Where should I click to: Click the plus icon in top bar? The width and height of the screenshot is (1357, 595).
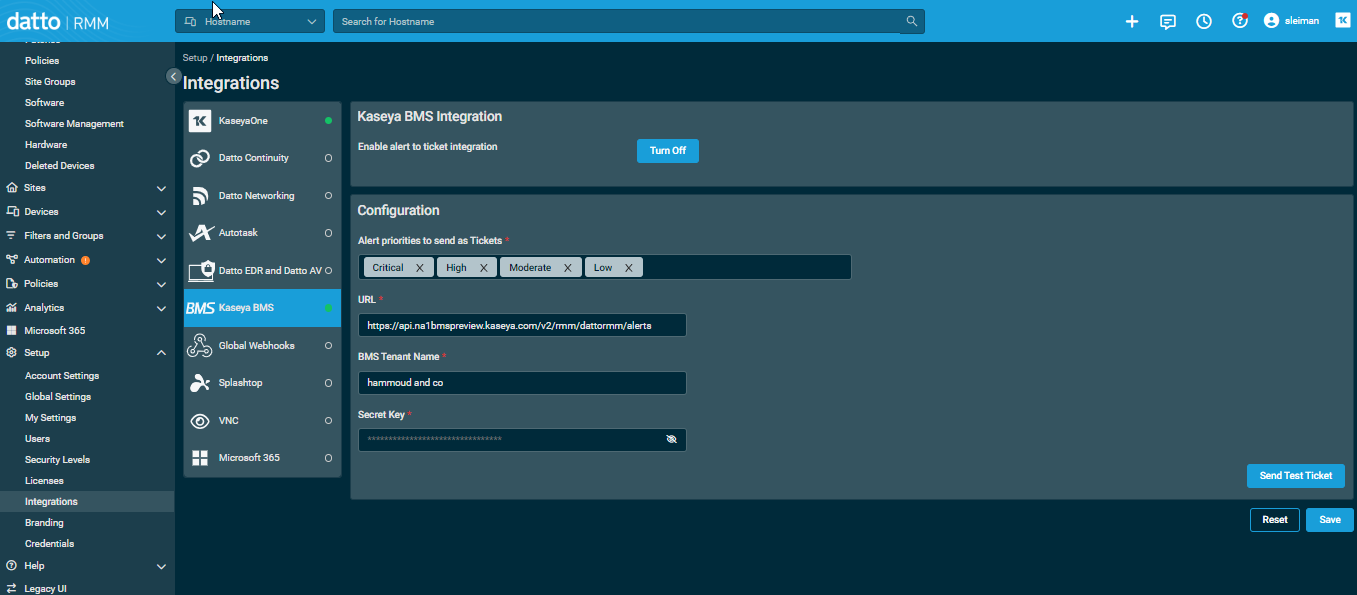point(1132,21)
